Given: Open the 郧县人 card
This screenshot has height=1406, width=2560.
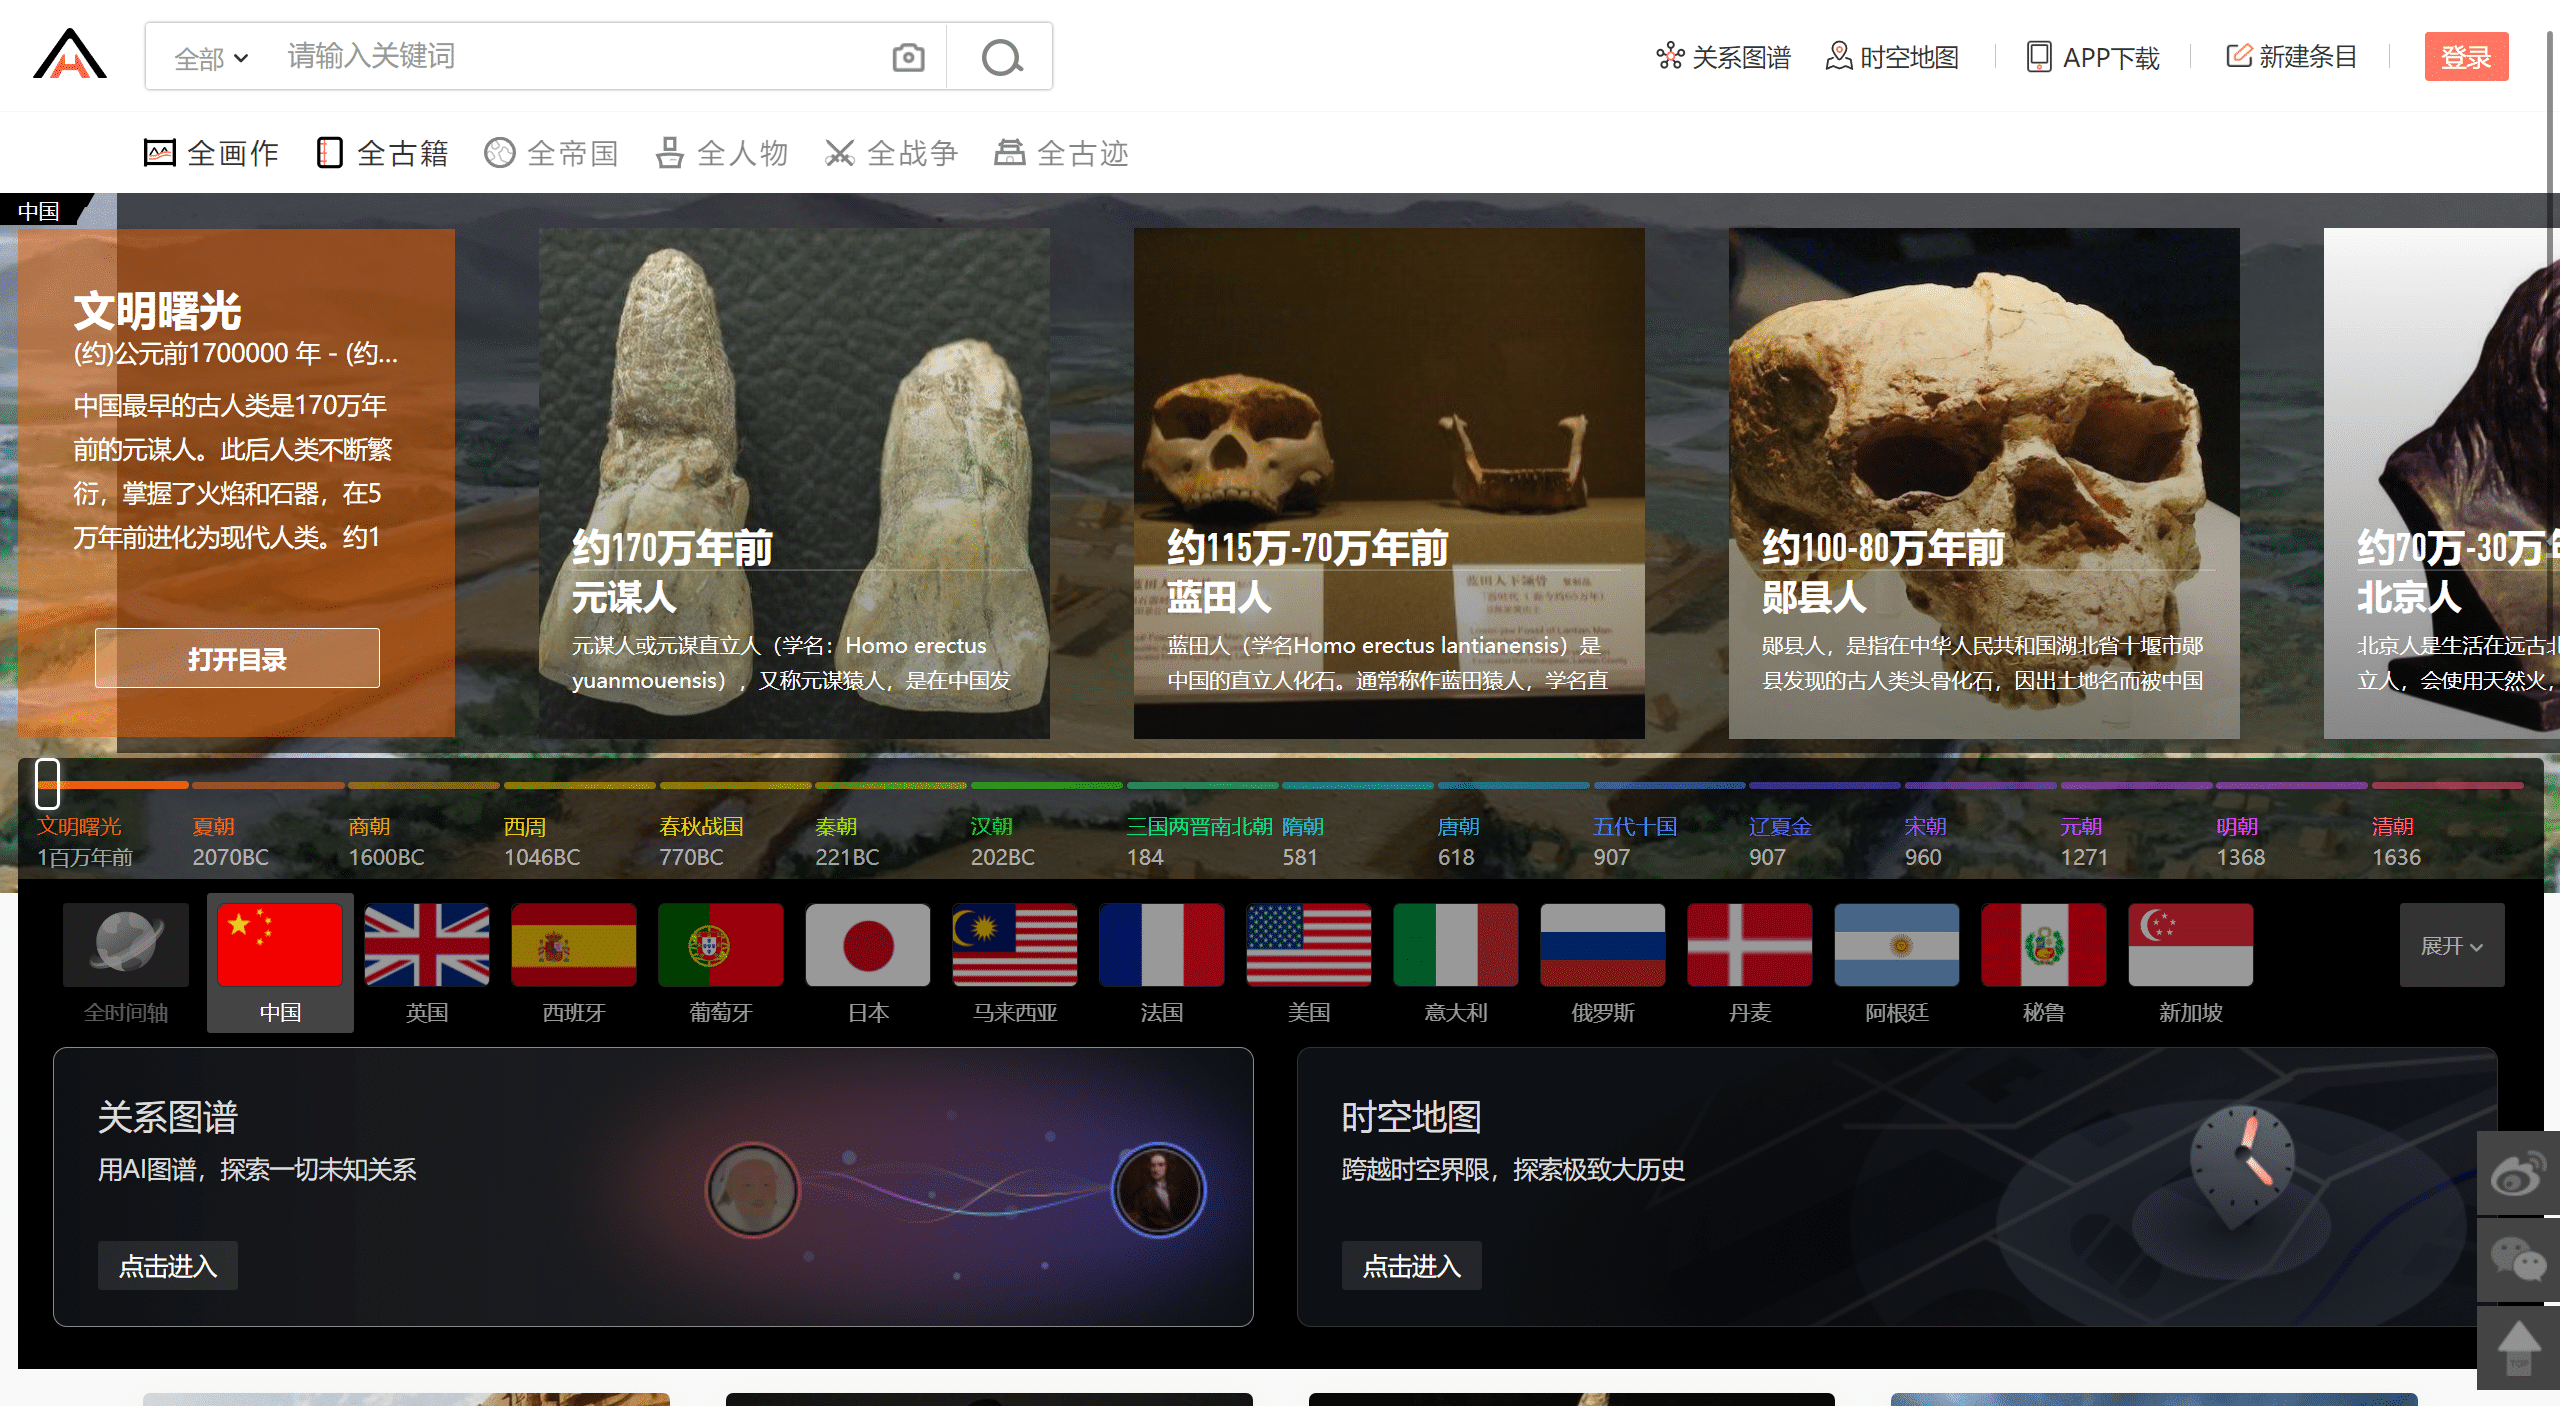Looking at the screenshot, I should [x=1984, y=483].
